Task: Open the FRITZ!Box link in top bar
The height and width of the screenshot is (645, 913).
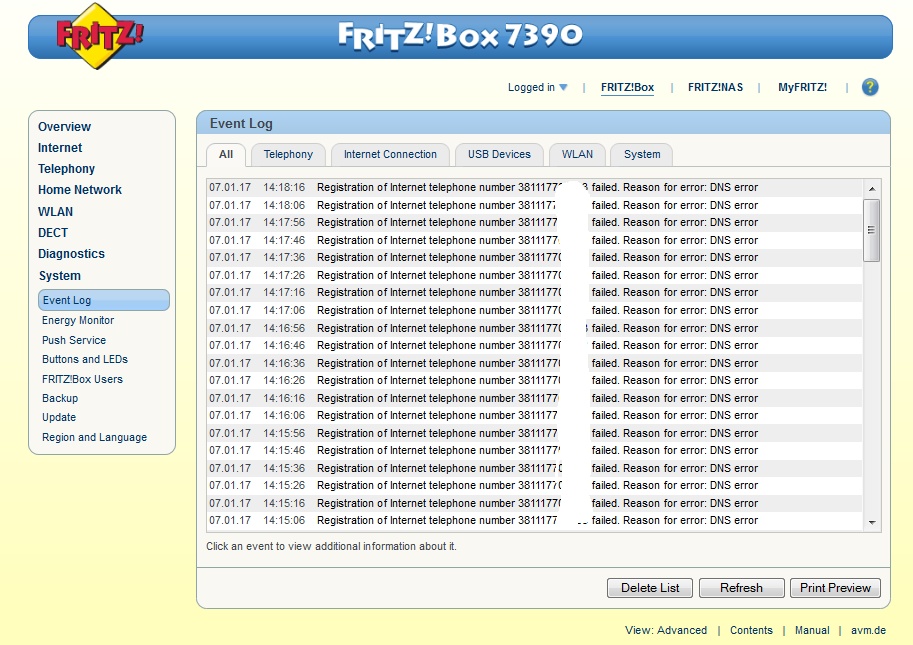Action: (627, 87)
